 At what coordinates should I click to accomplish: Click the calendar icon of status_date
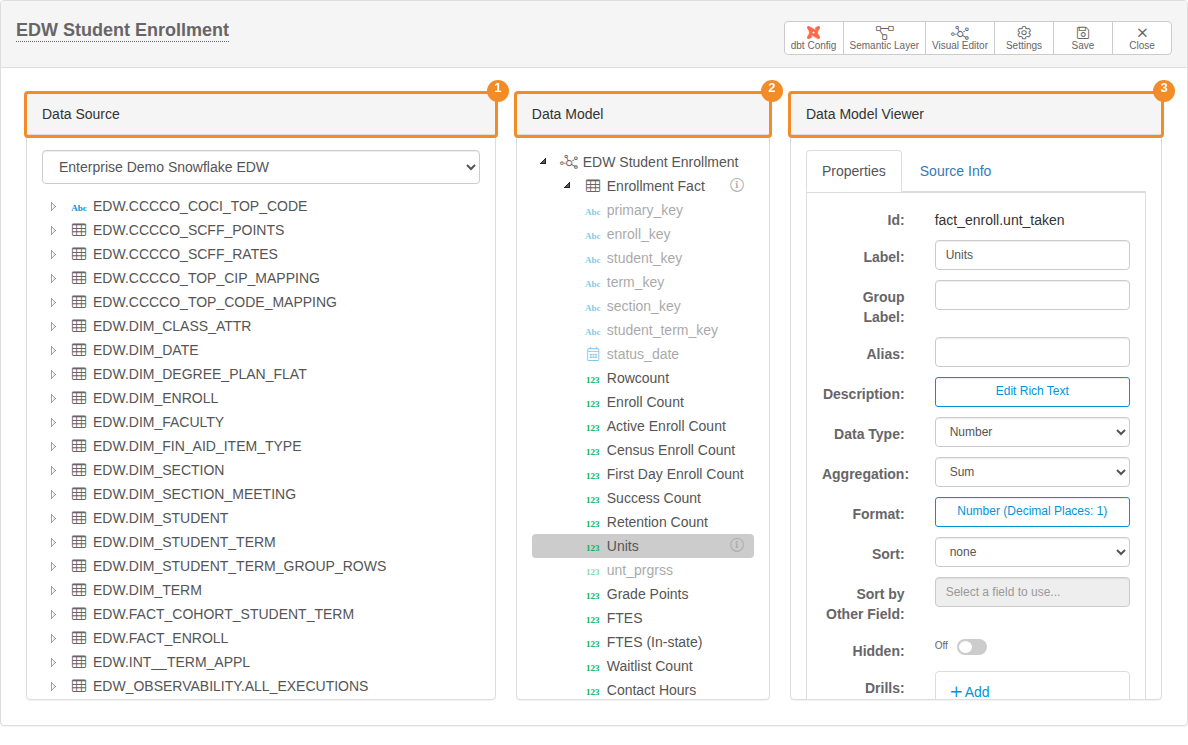[x=592, y=354]
